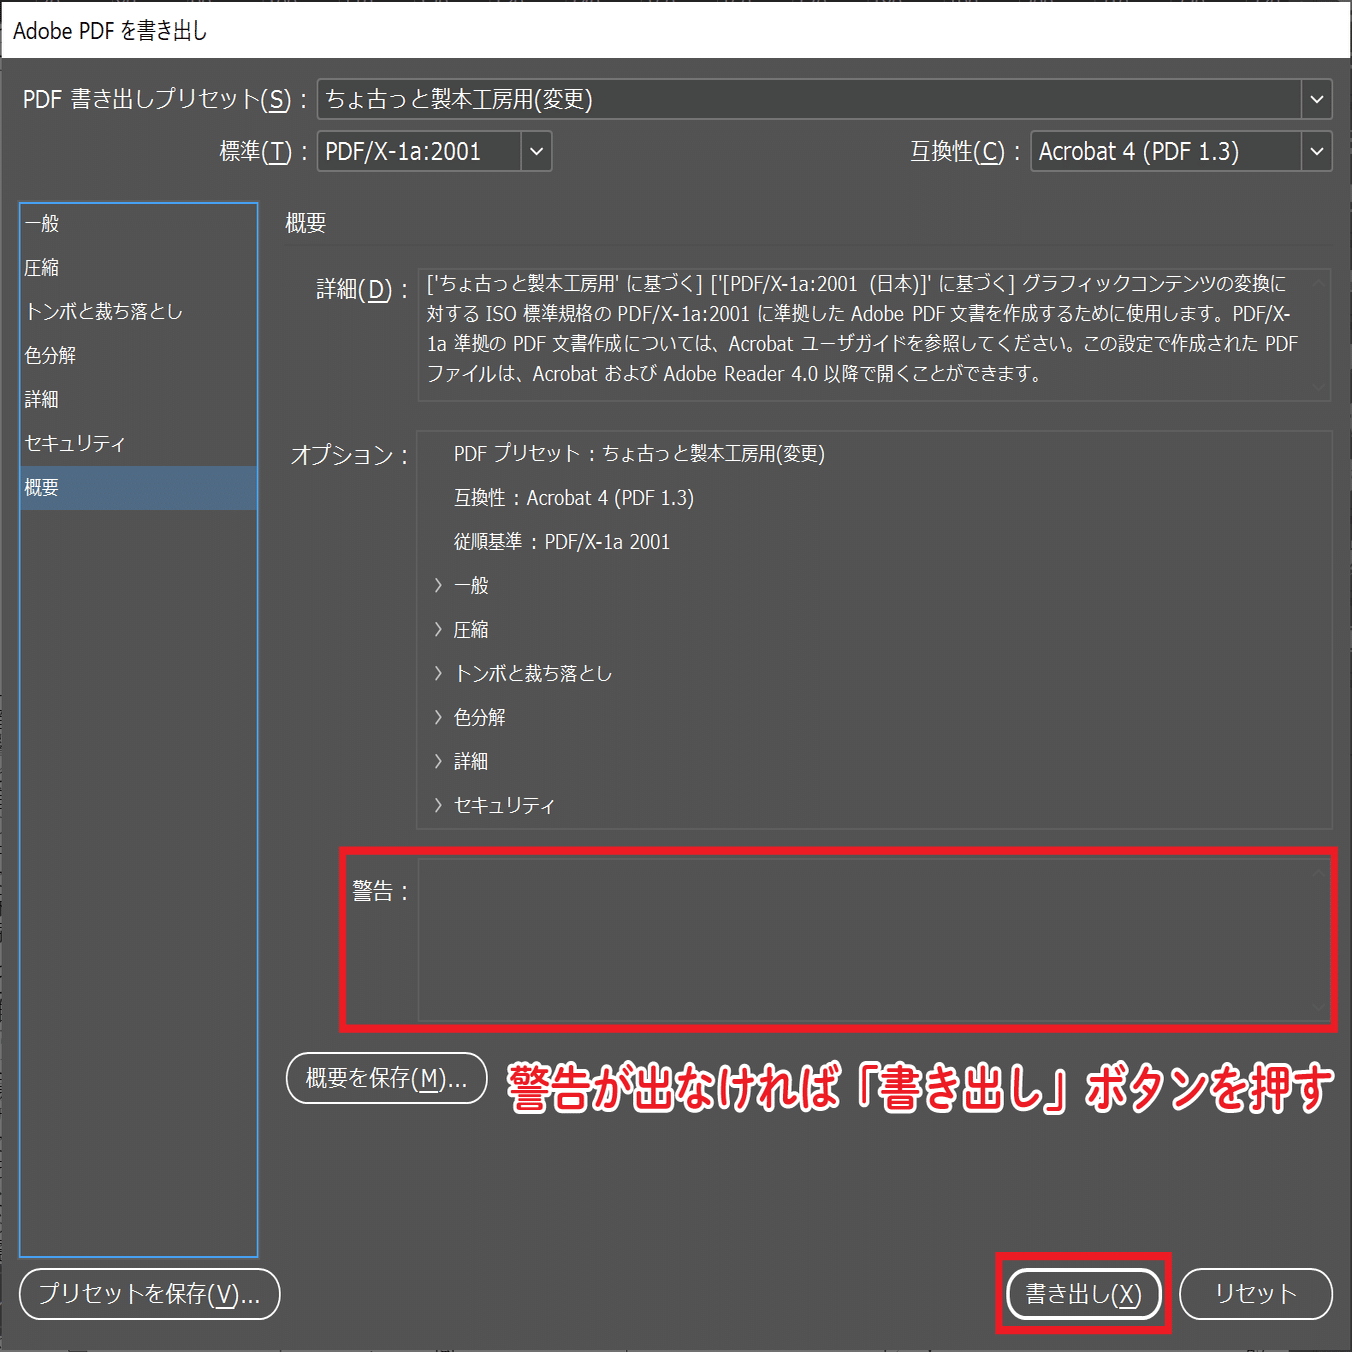Viewport: 1352px width, 1352px height.
Task: Click the 互換性：Acrobat 4 (PDF 1.3) options line
Action: tap(574, 498)
